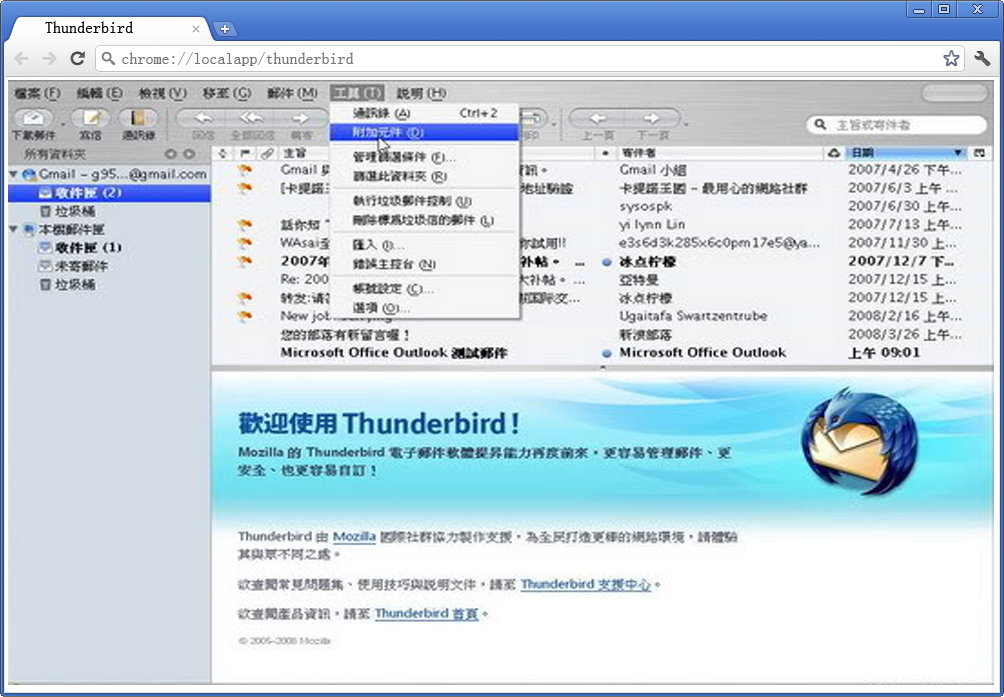Open the browser wrench settings menu
The image size is (1004, 697).
pos(982,59)
